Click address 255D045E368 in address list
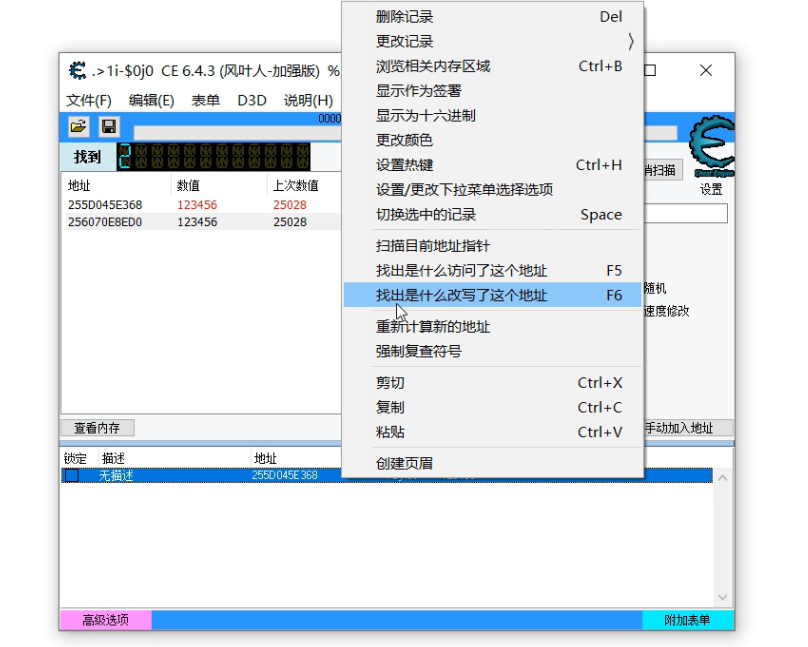The height and width of the screenshot is (647, 808). (284, 475)
